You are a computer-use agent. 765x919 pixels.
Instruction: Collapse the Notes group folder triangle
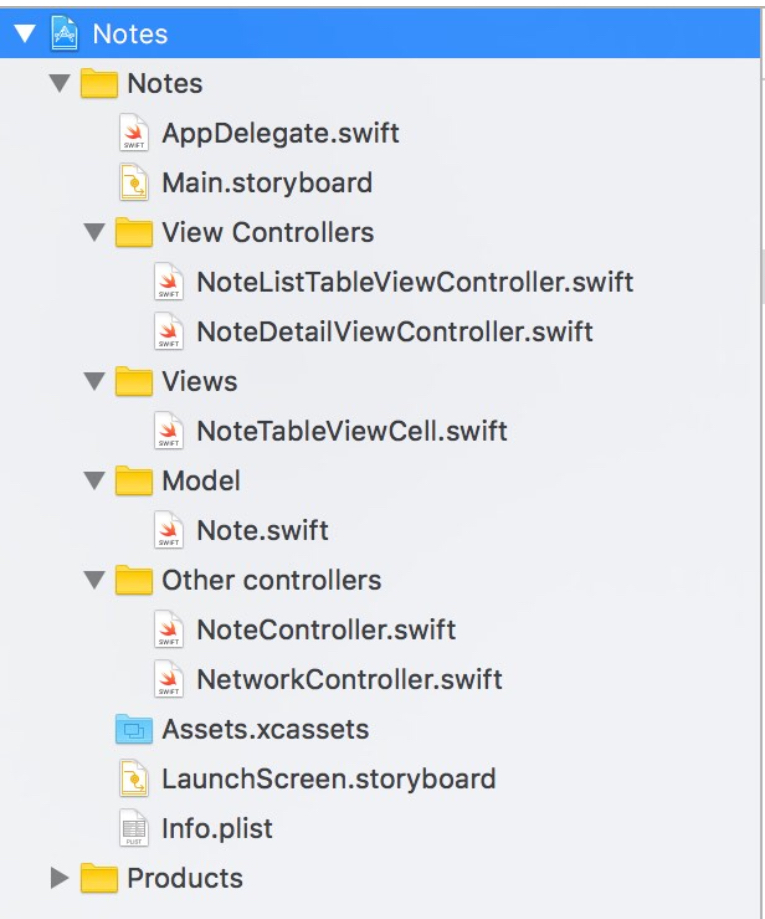pos(60,83)
